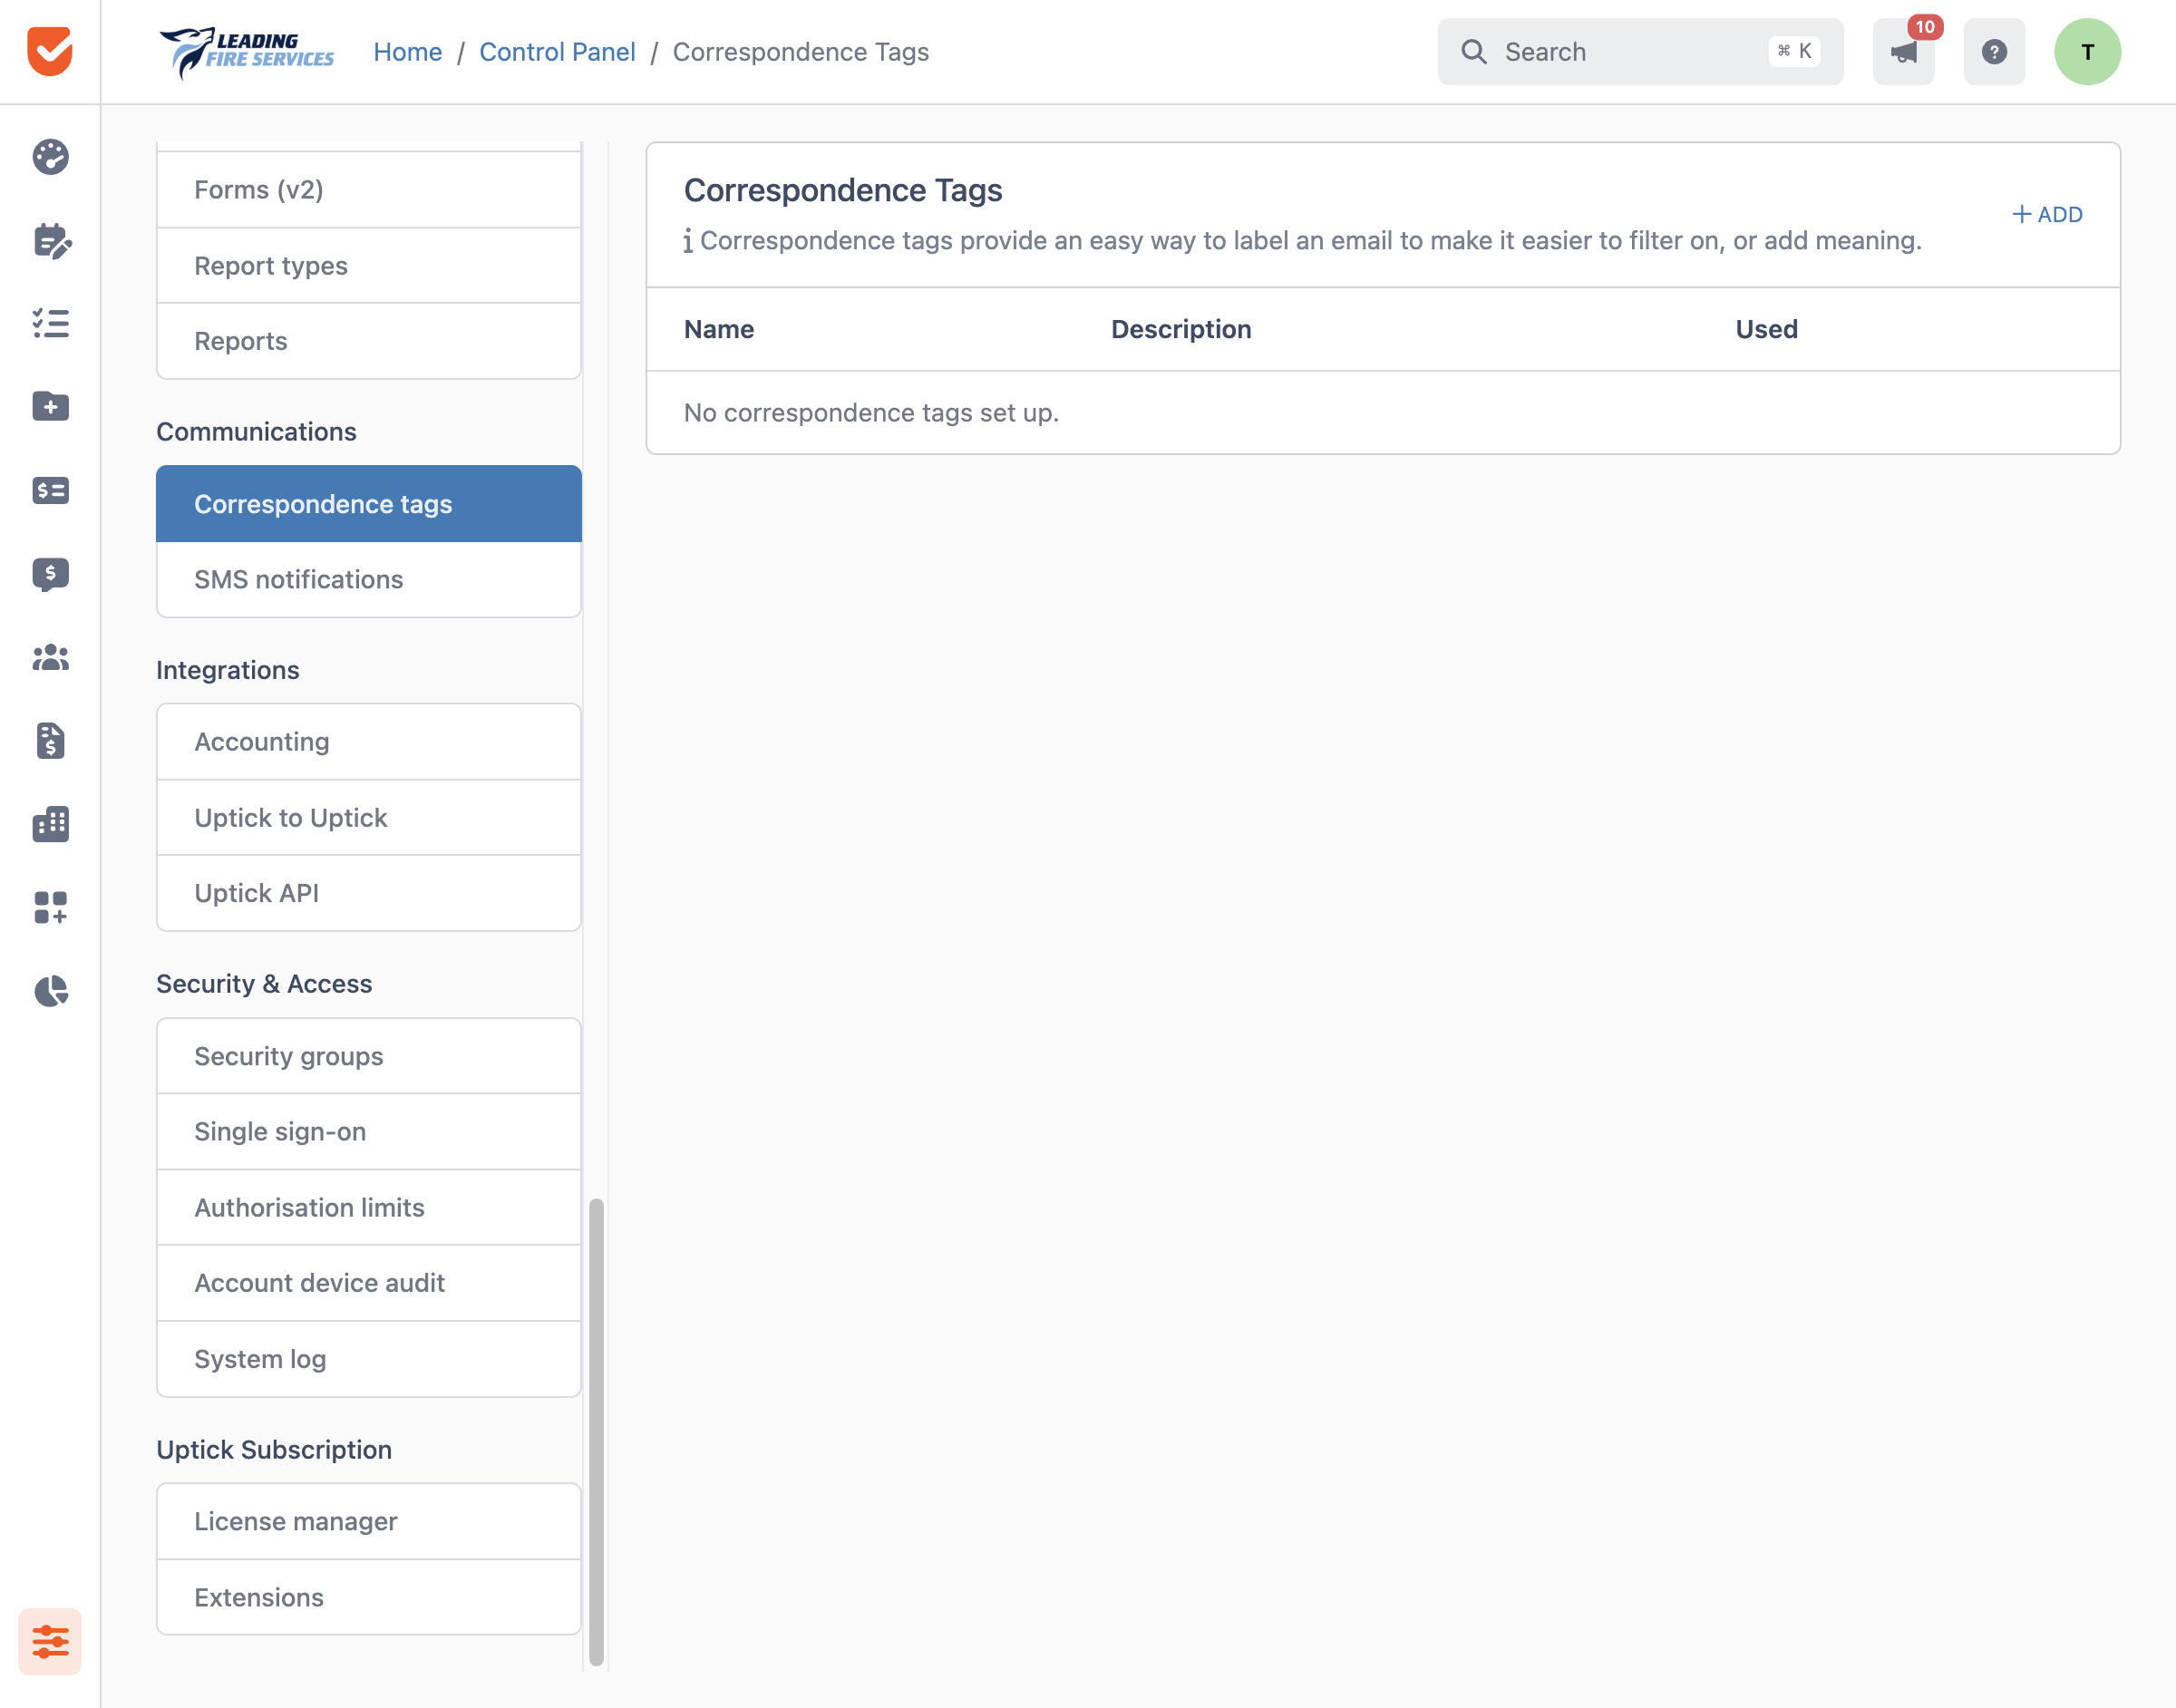Open Authorisation limits settings
Image resolution: width=2176 pixels, height=1708 pixels.
point(369,1208)
